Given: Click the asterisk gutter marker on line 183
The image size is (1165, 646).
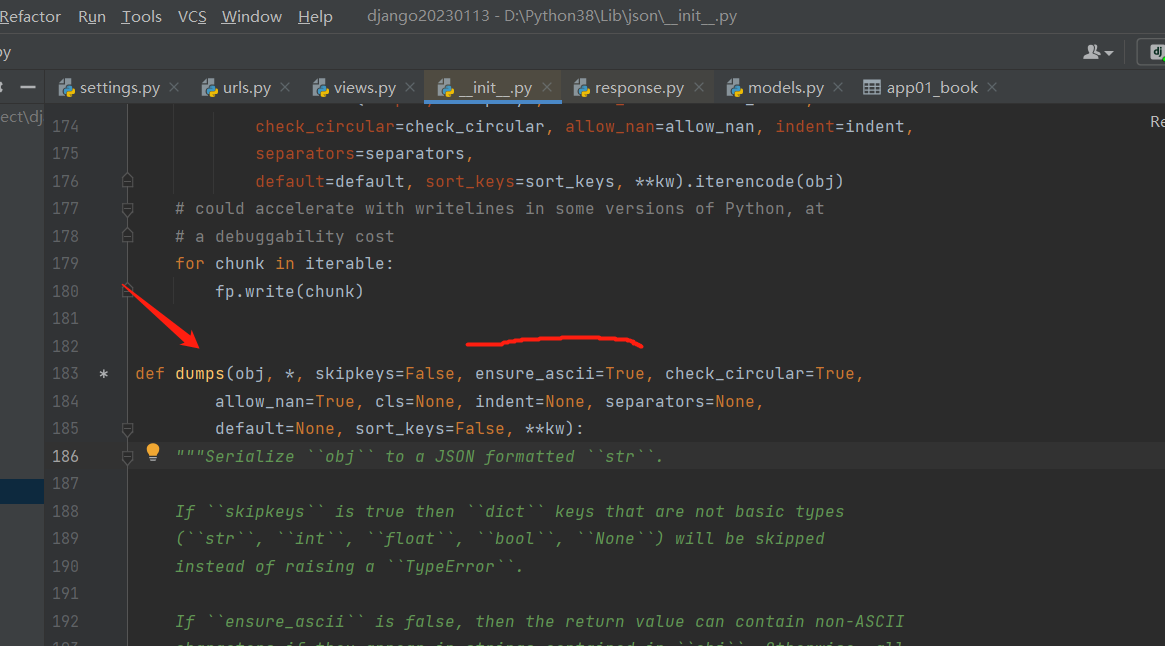Looking at the screenshot, I should click(104, 374).
